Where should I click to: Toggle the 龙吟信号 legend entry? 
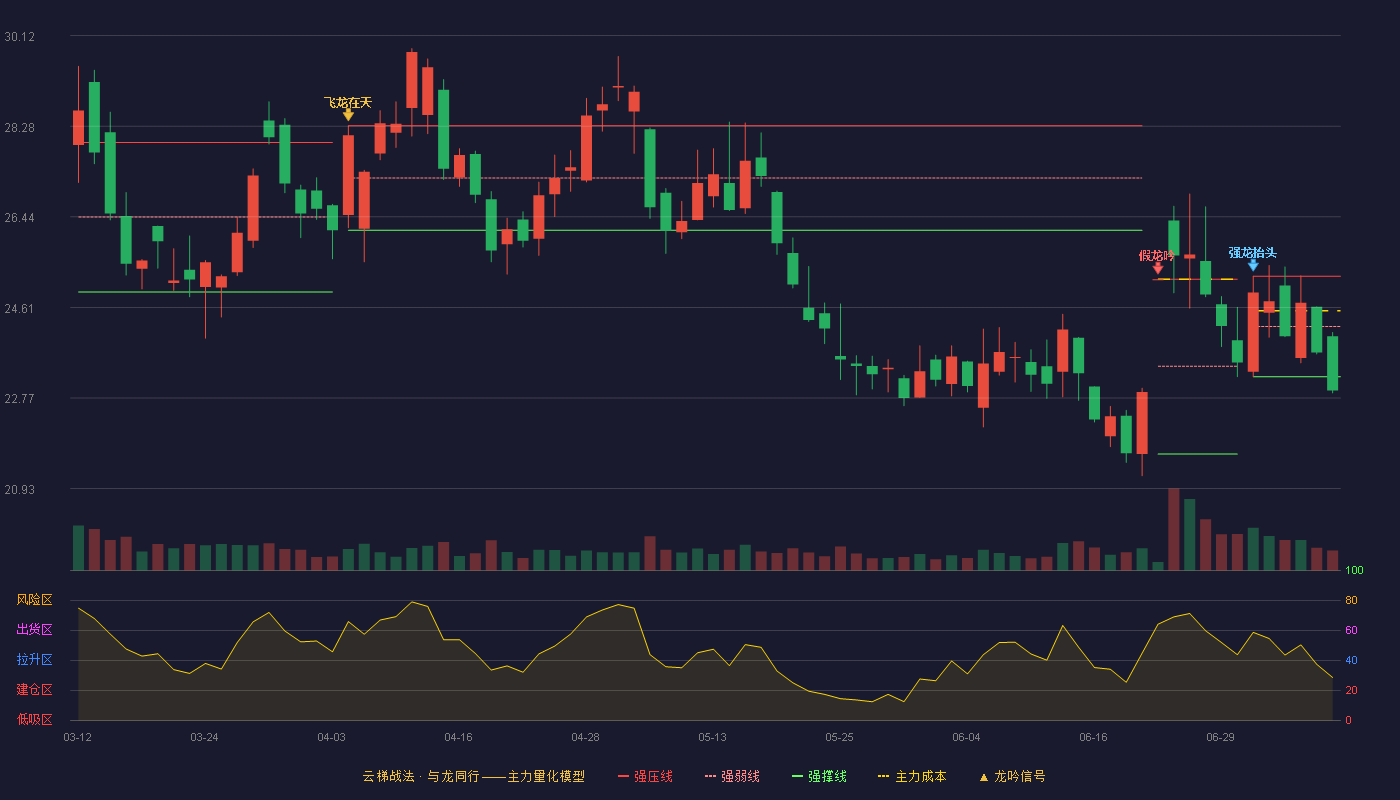[1012, 776]
